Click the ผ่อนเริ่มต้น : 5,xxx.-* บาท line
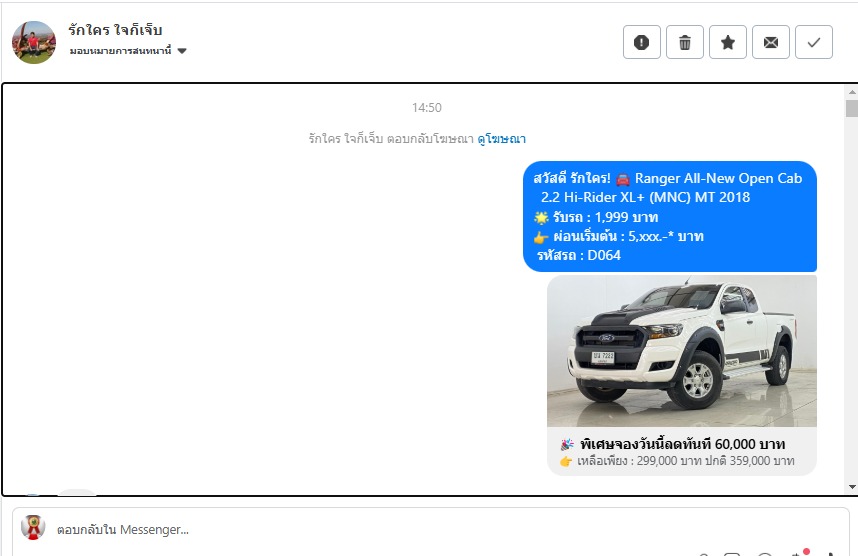The image size is (858, 556). [x=628, y=236]
